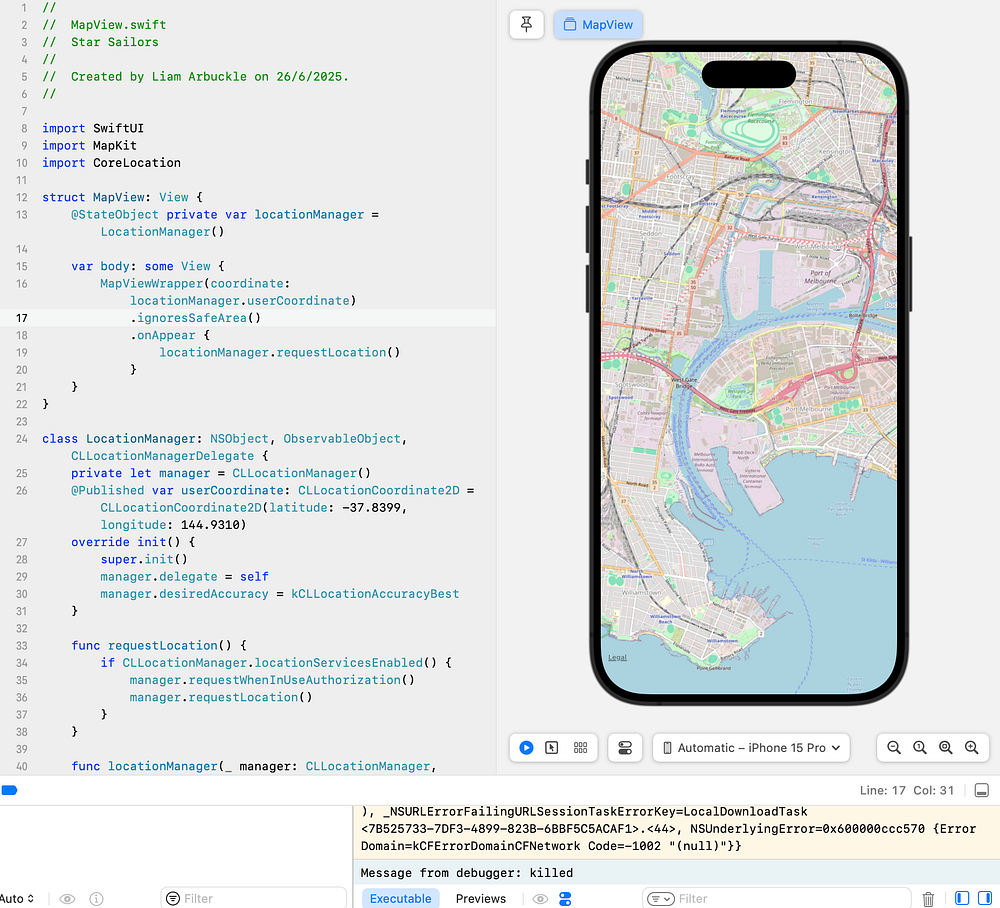
Task: Open the Auto variables scope dropdown
Action: click(x=18, y=898)
